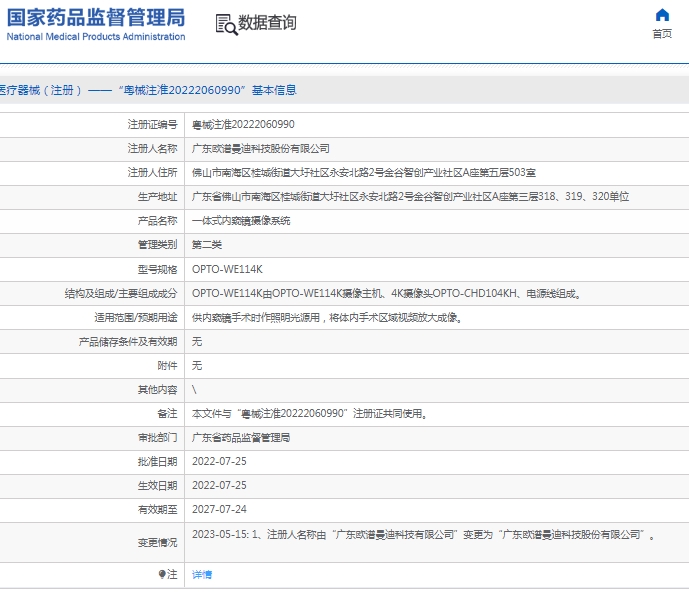This screenshot has width=689, height=592.
Task: Click the 注册人住所 row label
Action: [152, 173]
